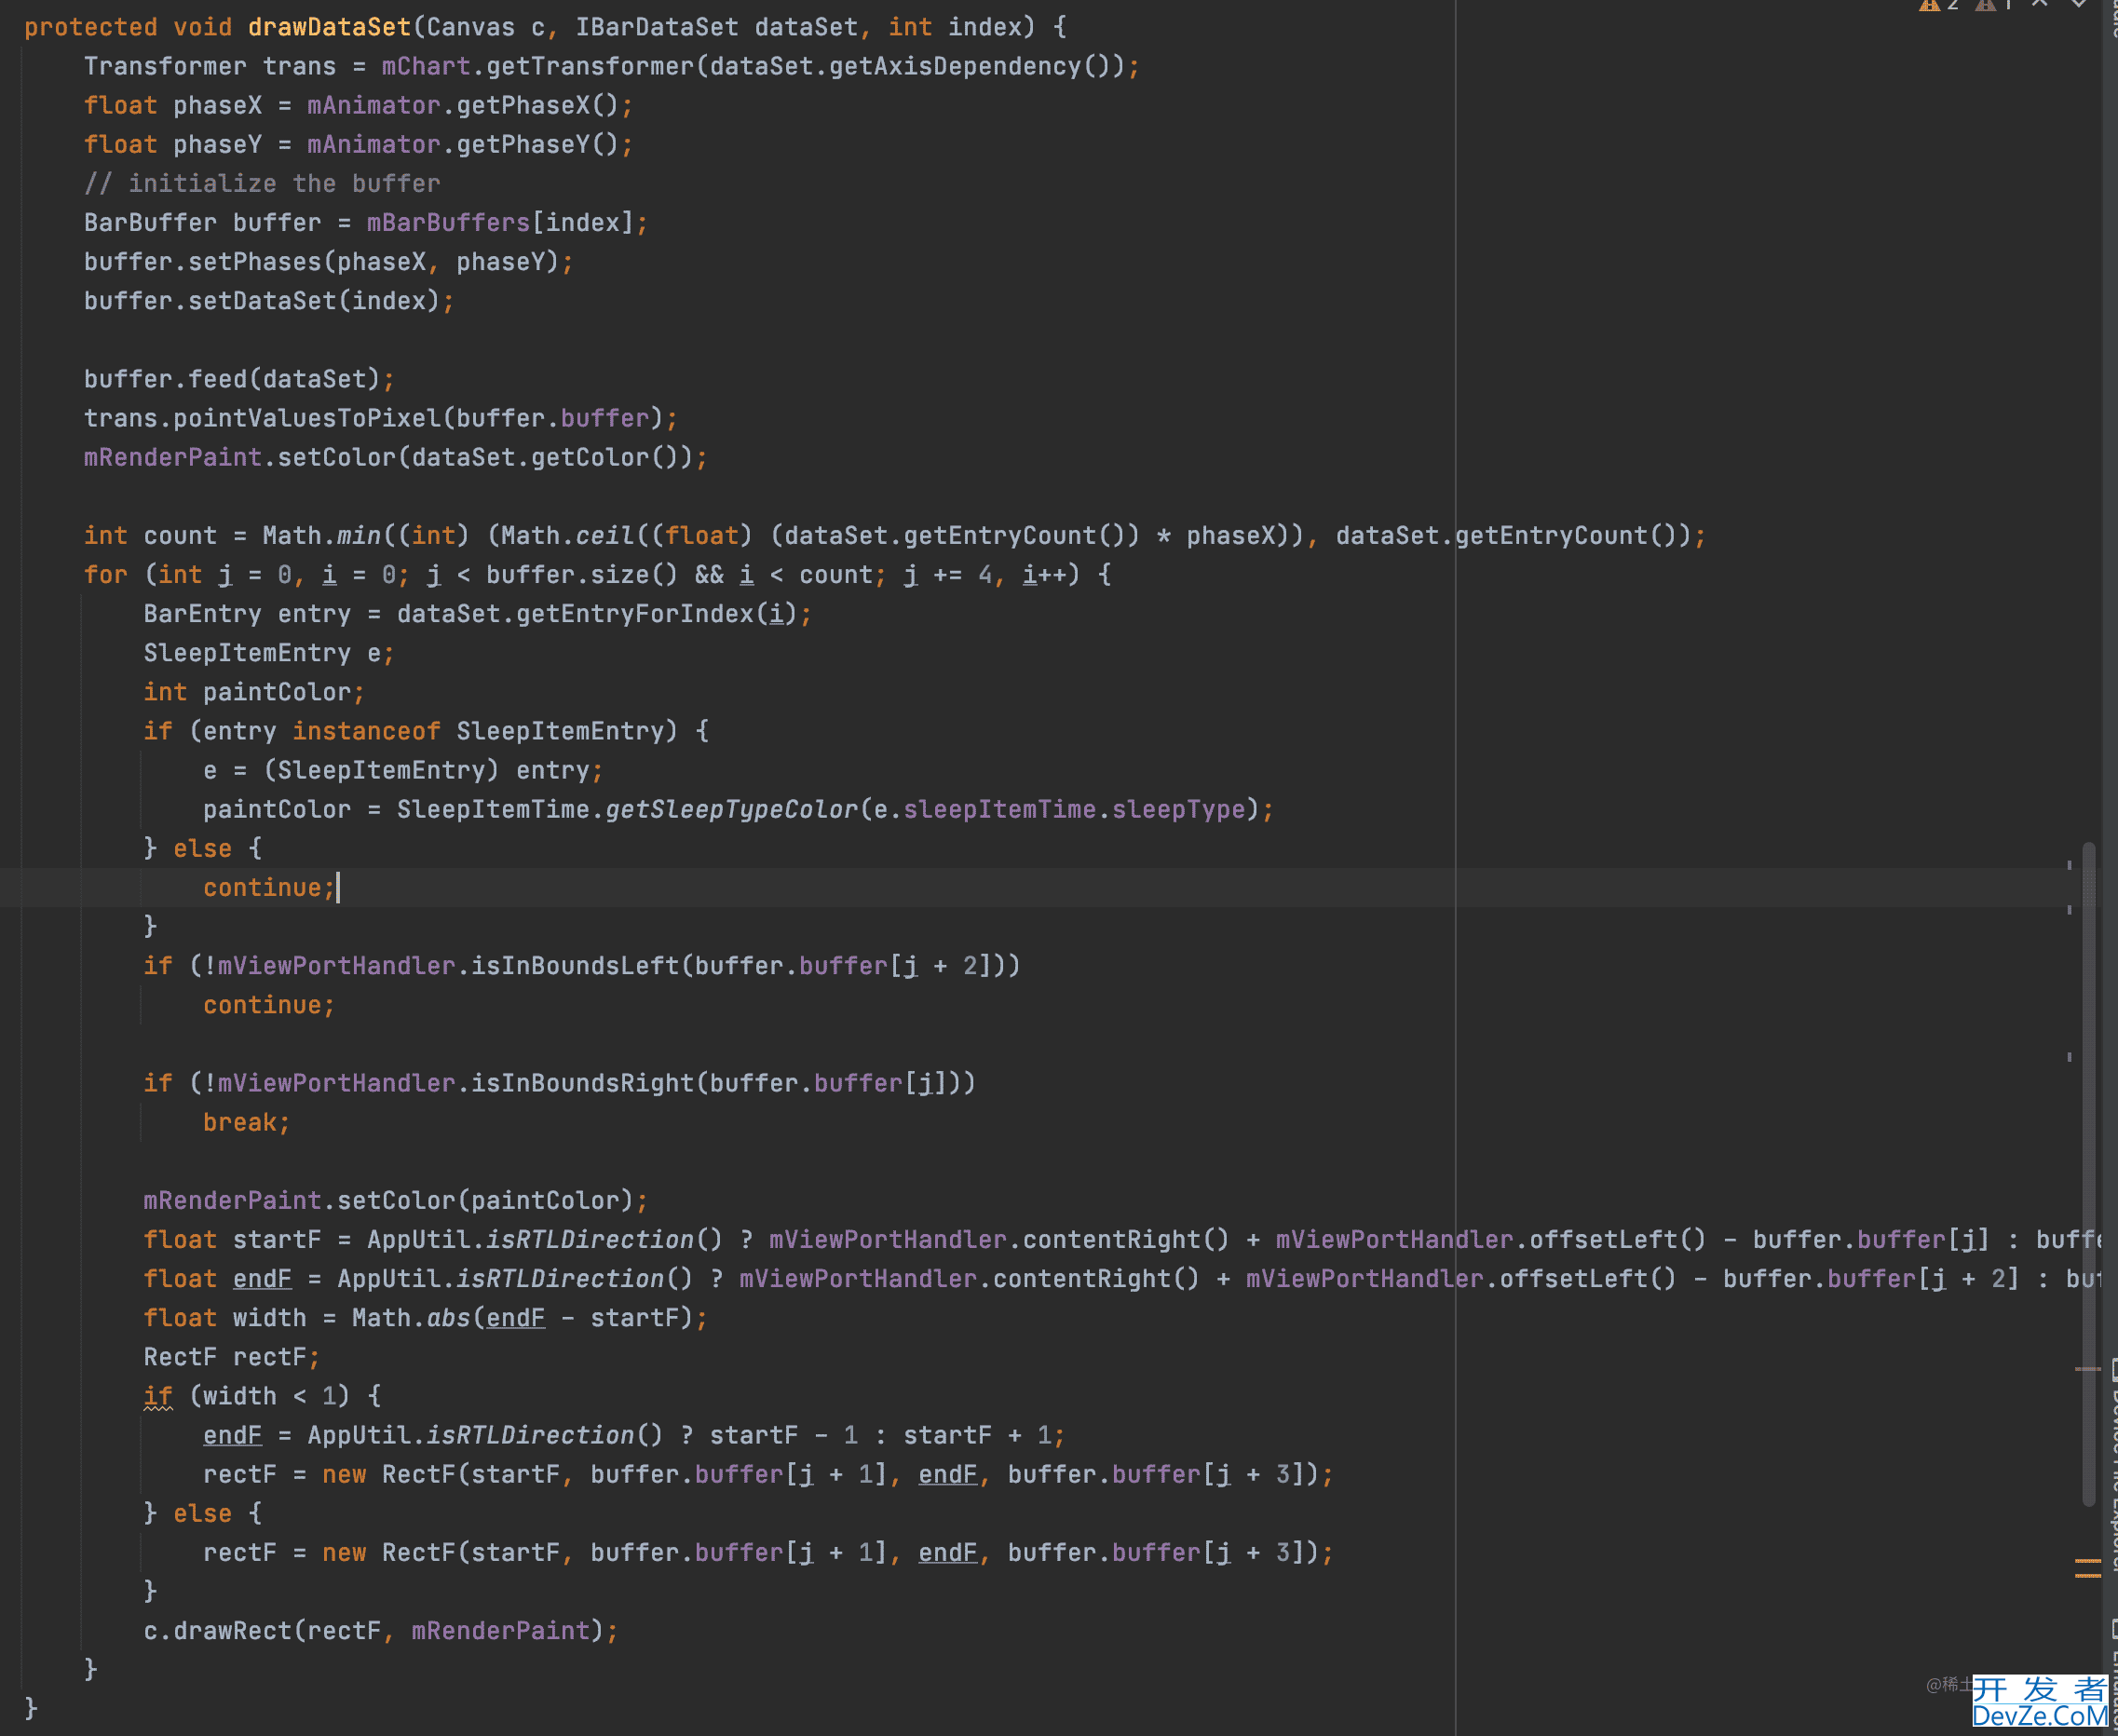The height and width of the screenshot is (1736, 2118).
Task: Click the drawDataSet method name
Action: tap(330, 27)
